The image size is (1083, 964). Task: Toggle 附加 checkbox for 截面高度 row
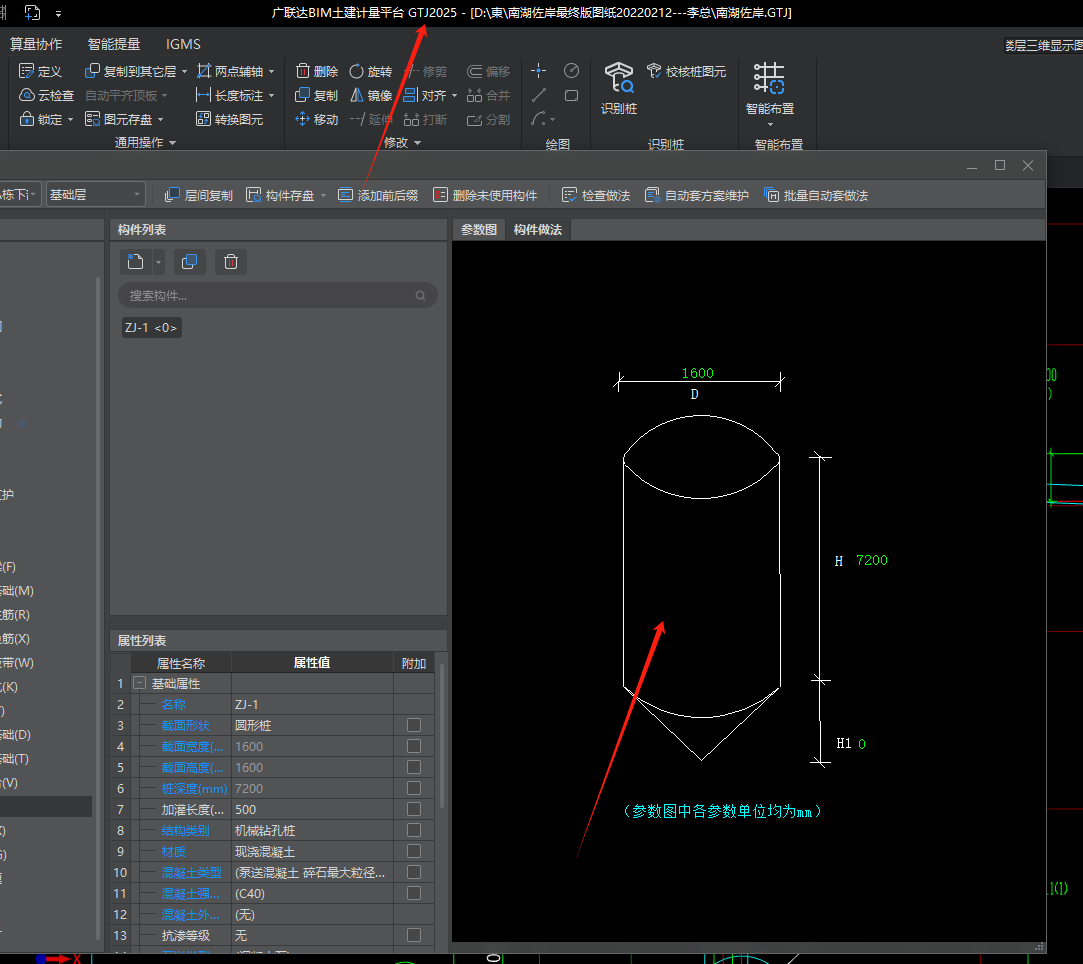[414, 767]
